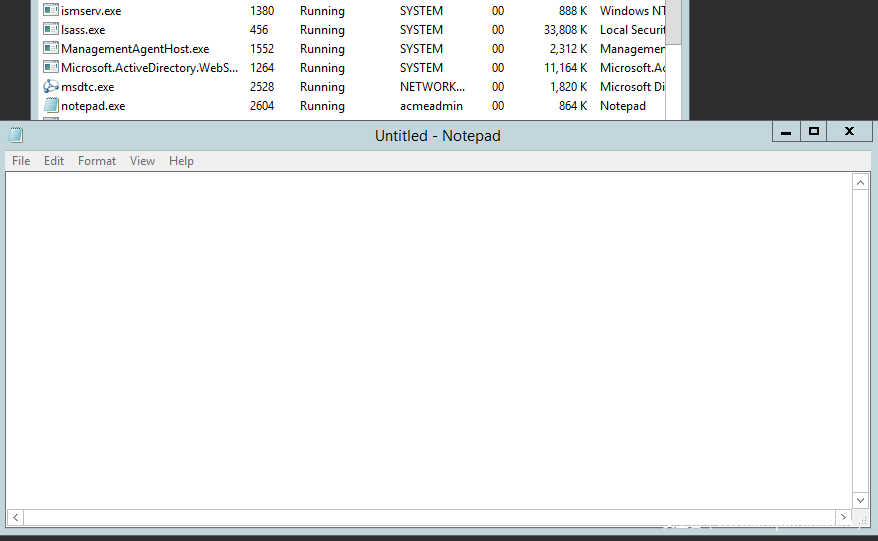Viewport: 878px width, 541px height.
Task: Open the Help menu in Notepad
Action: (x=181, y=161)
